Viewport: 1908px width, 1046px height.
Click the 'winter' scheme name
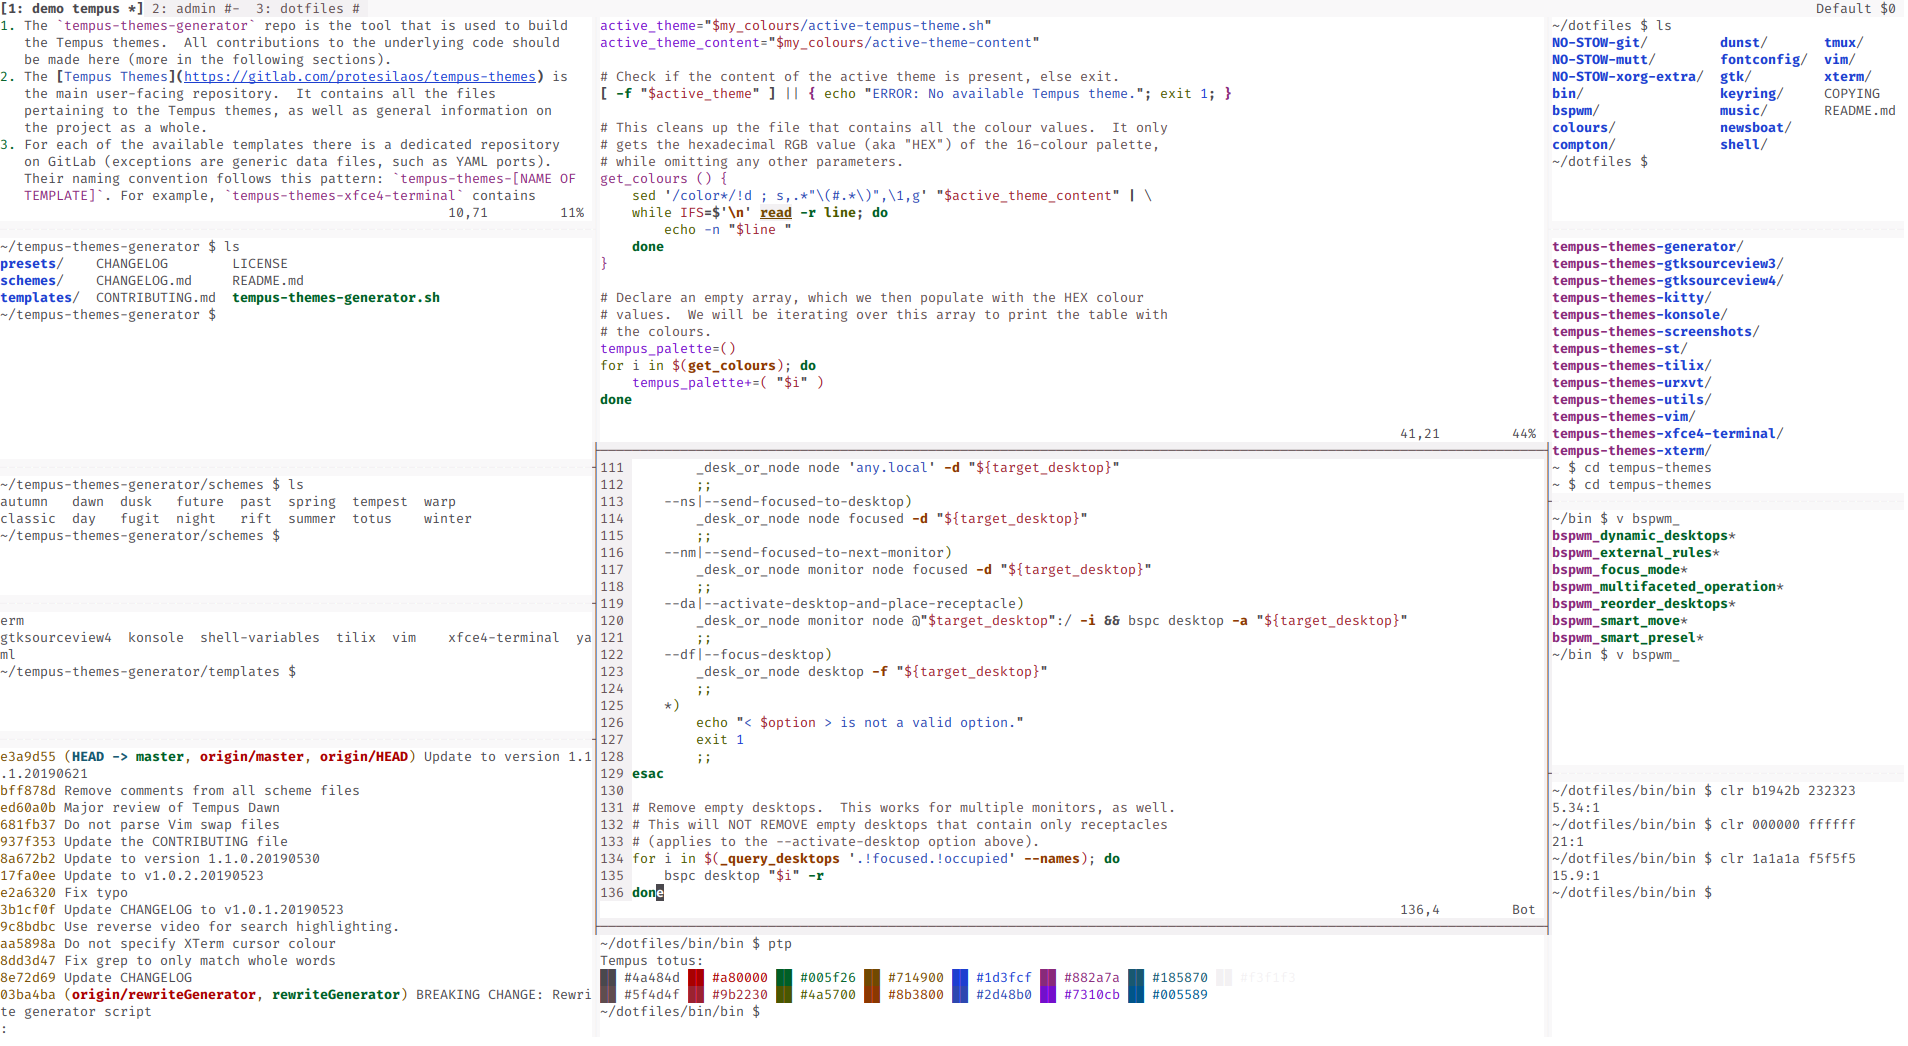click(x=448, y=518)
